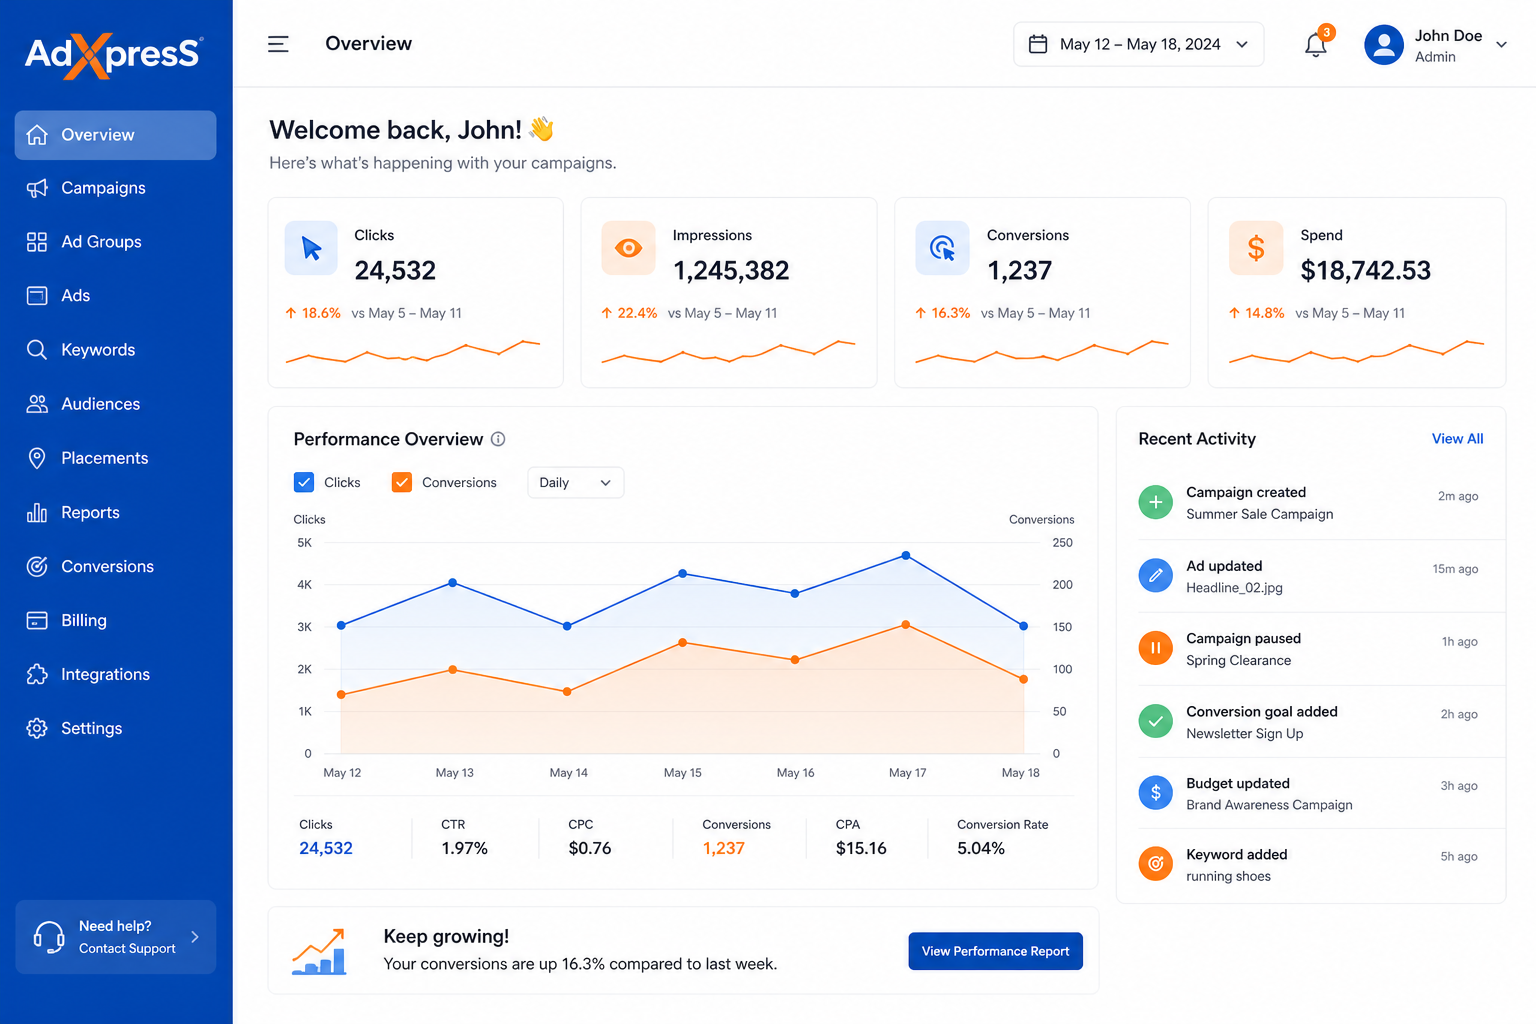Screen dimensions: 1536x1024
Task: Click the Spend dollar icon
Action: (1256, 248)
